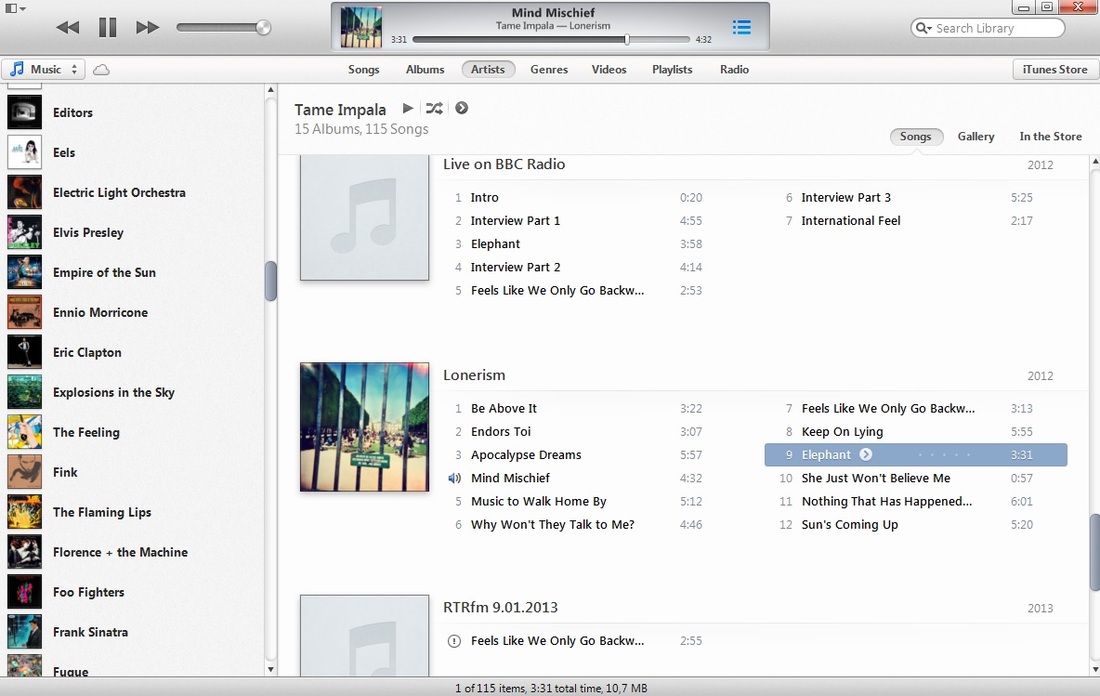Switch to Gallery view

point(976,136)
